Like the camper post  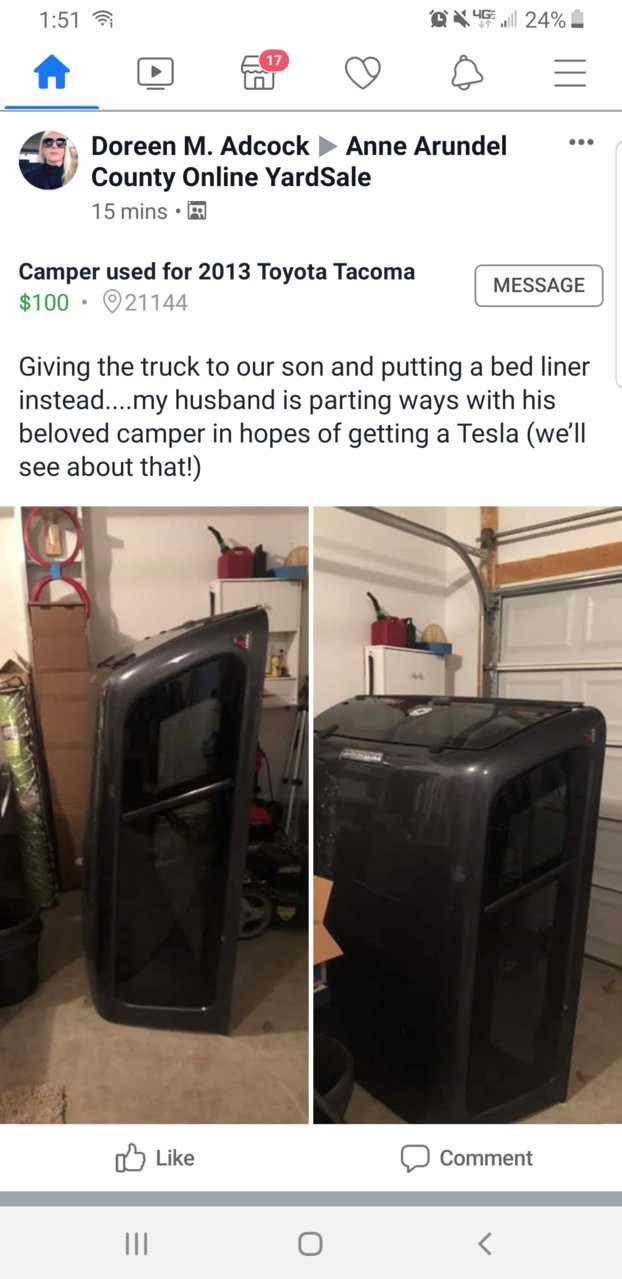pyautogui.click(x=155, y=1158)
